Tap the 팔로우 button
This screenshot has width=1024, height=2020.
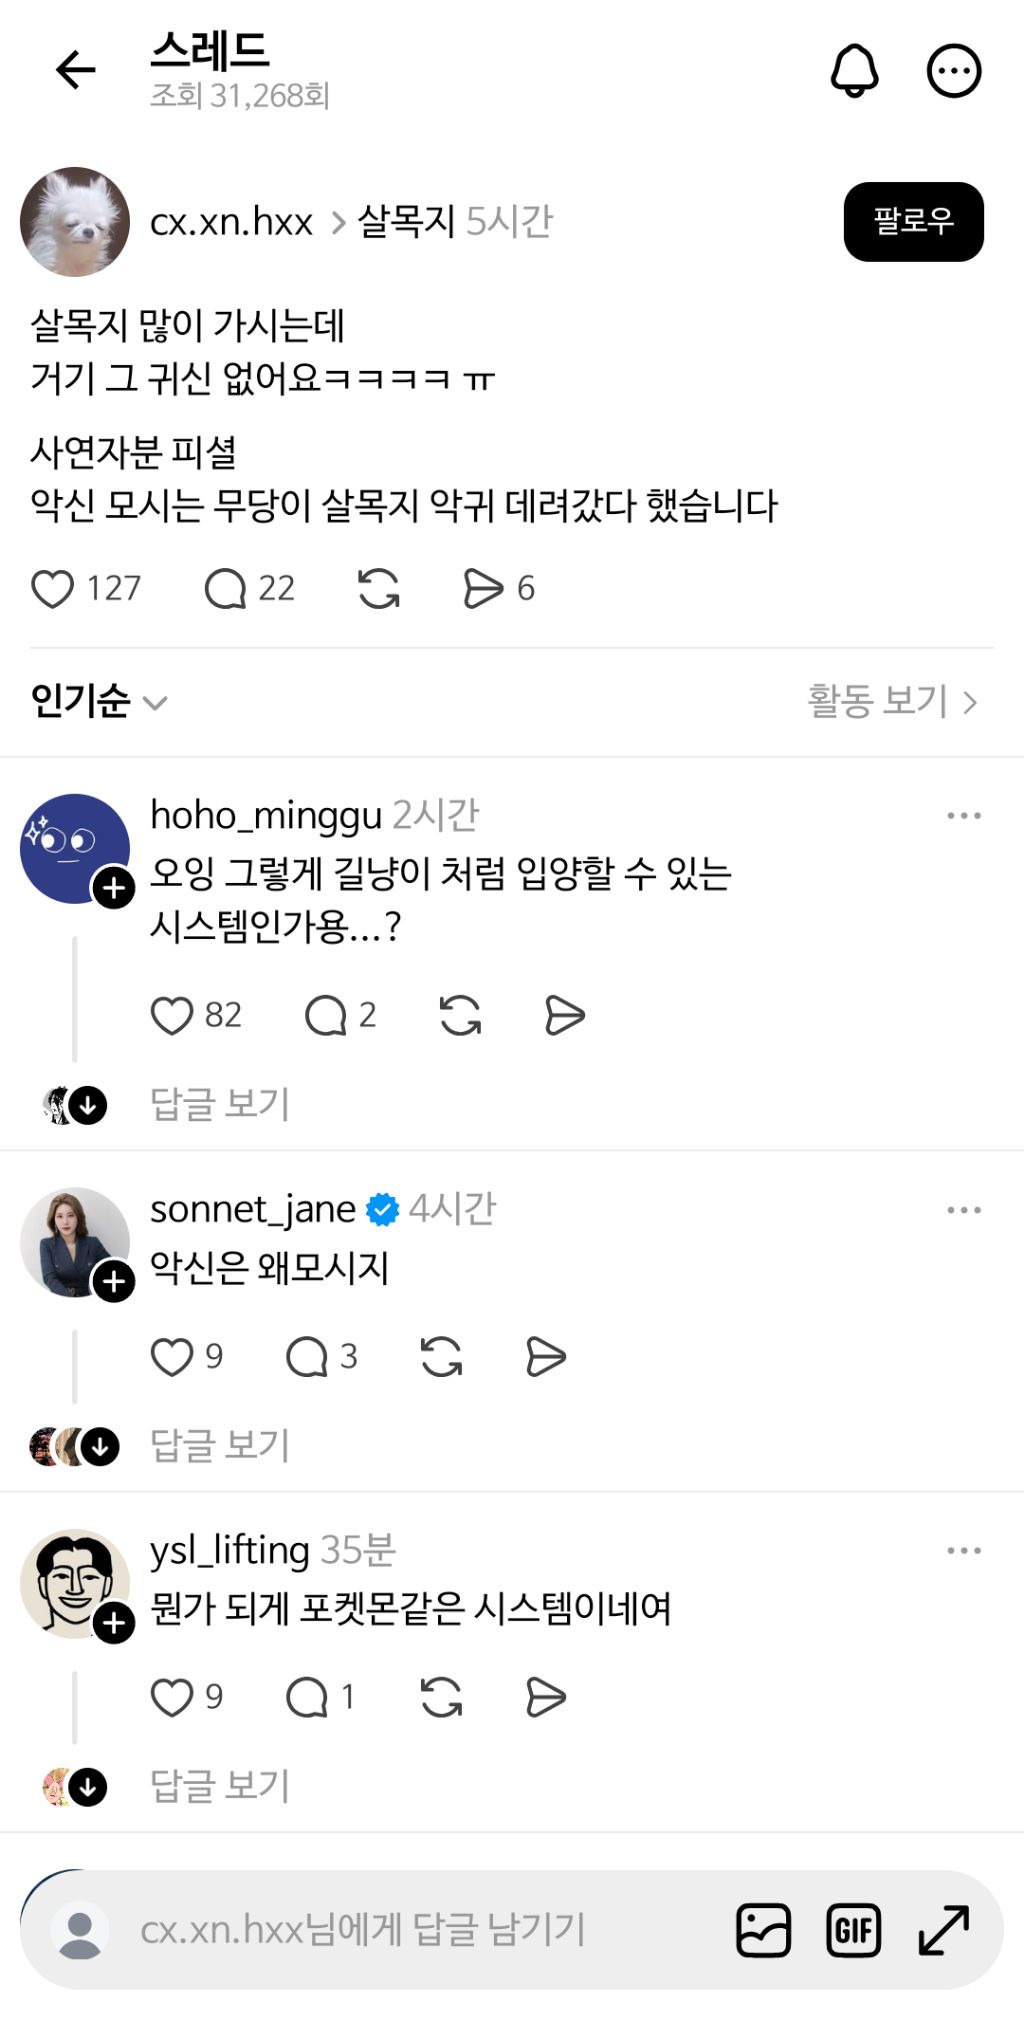click(x=913, y=221)
